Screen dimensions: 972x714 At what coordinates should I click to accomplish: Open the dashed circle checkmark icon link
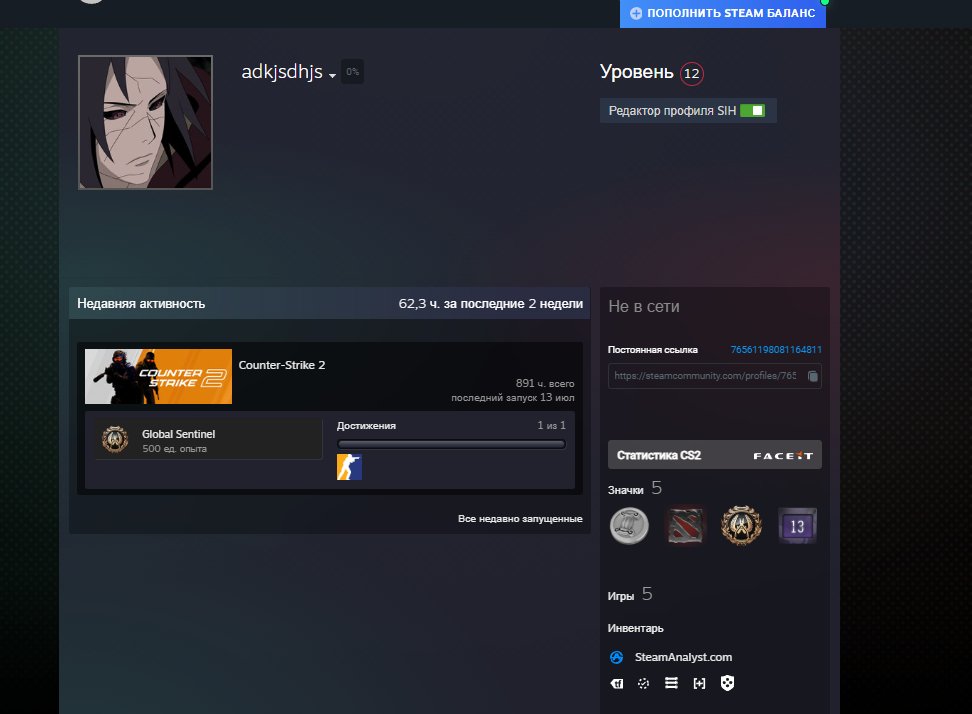pos(643,684)
